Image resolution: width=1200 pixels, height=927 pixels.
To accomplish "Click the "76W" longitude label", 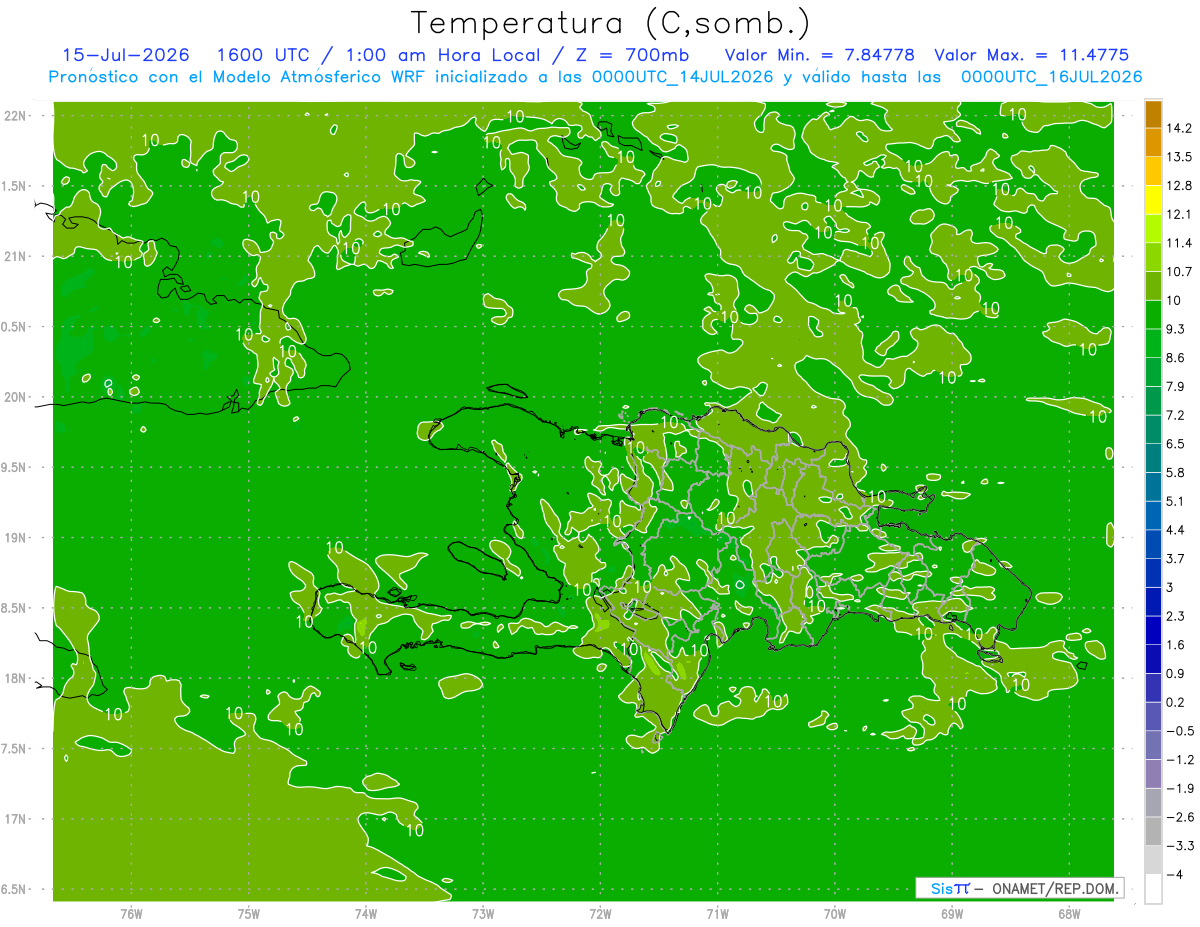I will tap(131, 914).
